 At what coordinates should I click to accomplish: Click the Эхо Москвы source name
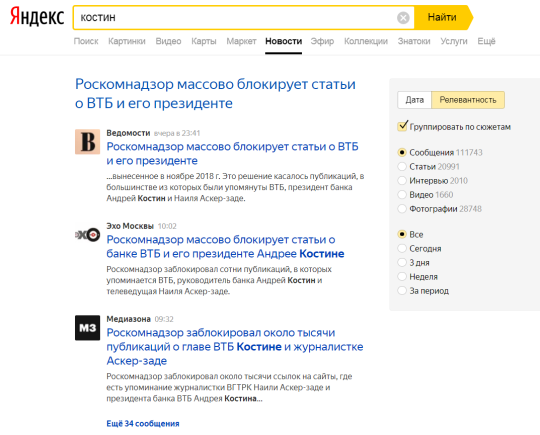point(130,226)
